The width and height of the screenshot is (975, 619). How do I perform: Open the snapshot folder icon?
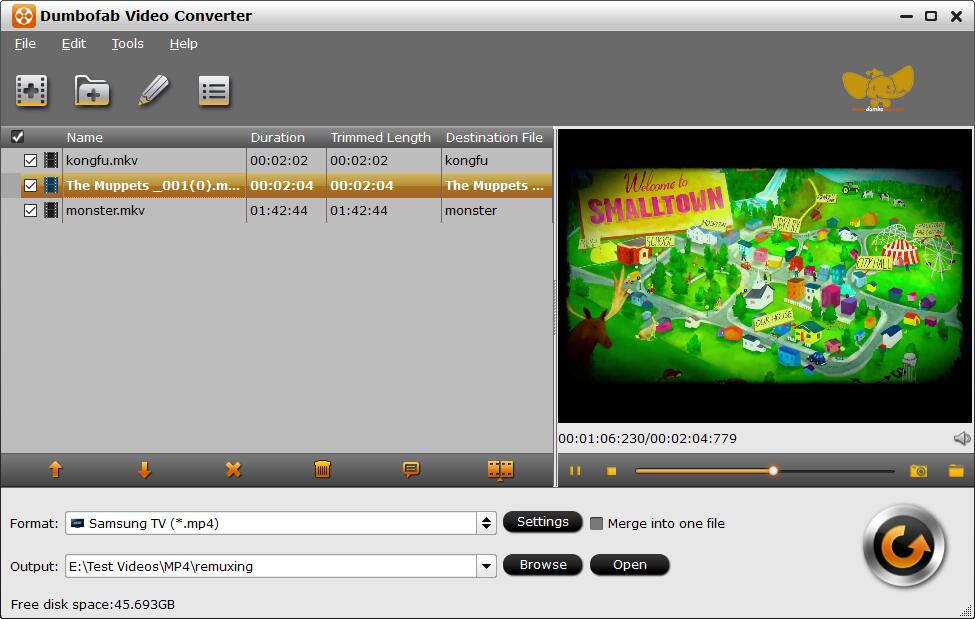(956, 471)
